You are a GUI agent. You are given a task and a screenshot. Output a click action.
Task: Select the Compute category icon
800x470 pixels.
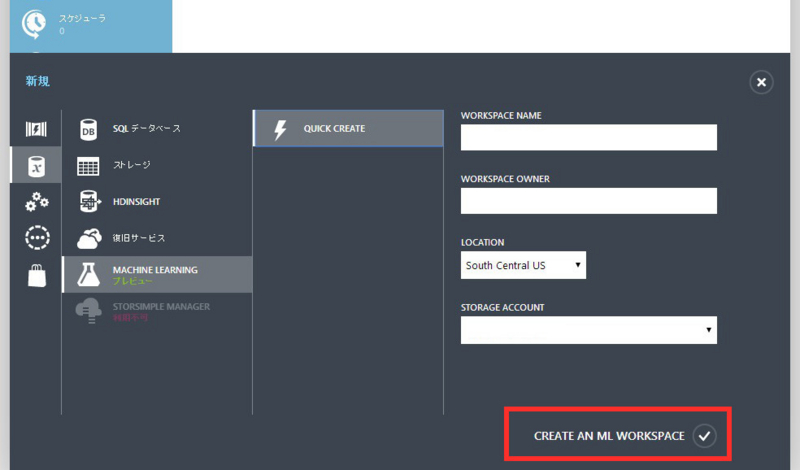pyautogui.click(x=36, y=129)
